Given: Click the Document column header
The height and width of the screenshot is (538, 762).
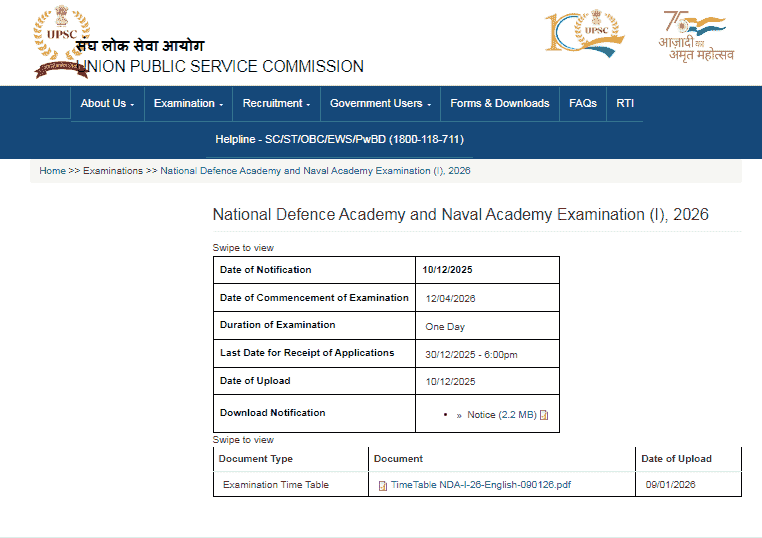Looking at the screenshot, I should 398,459.
